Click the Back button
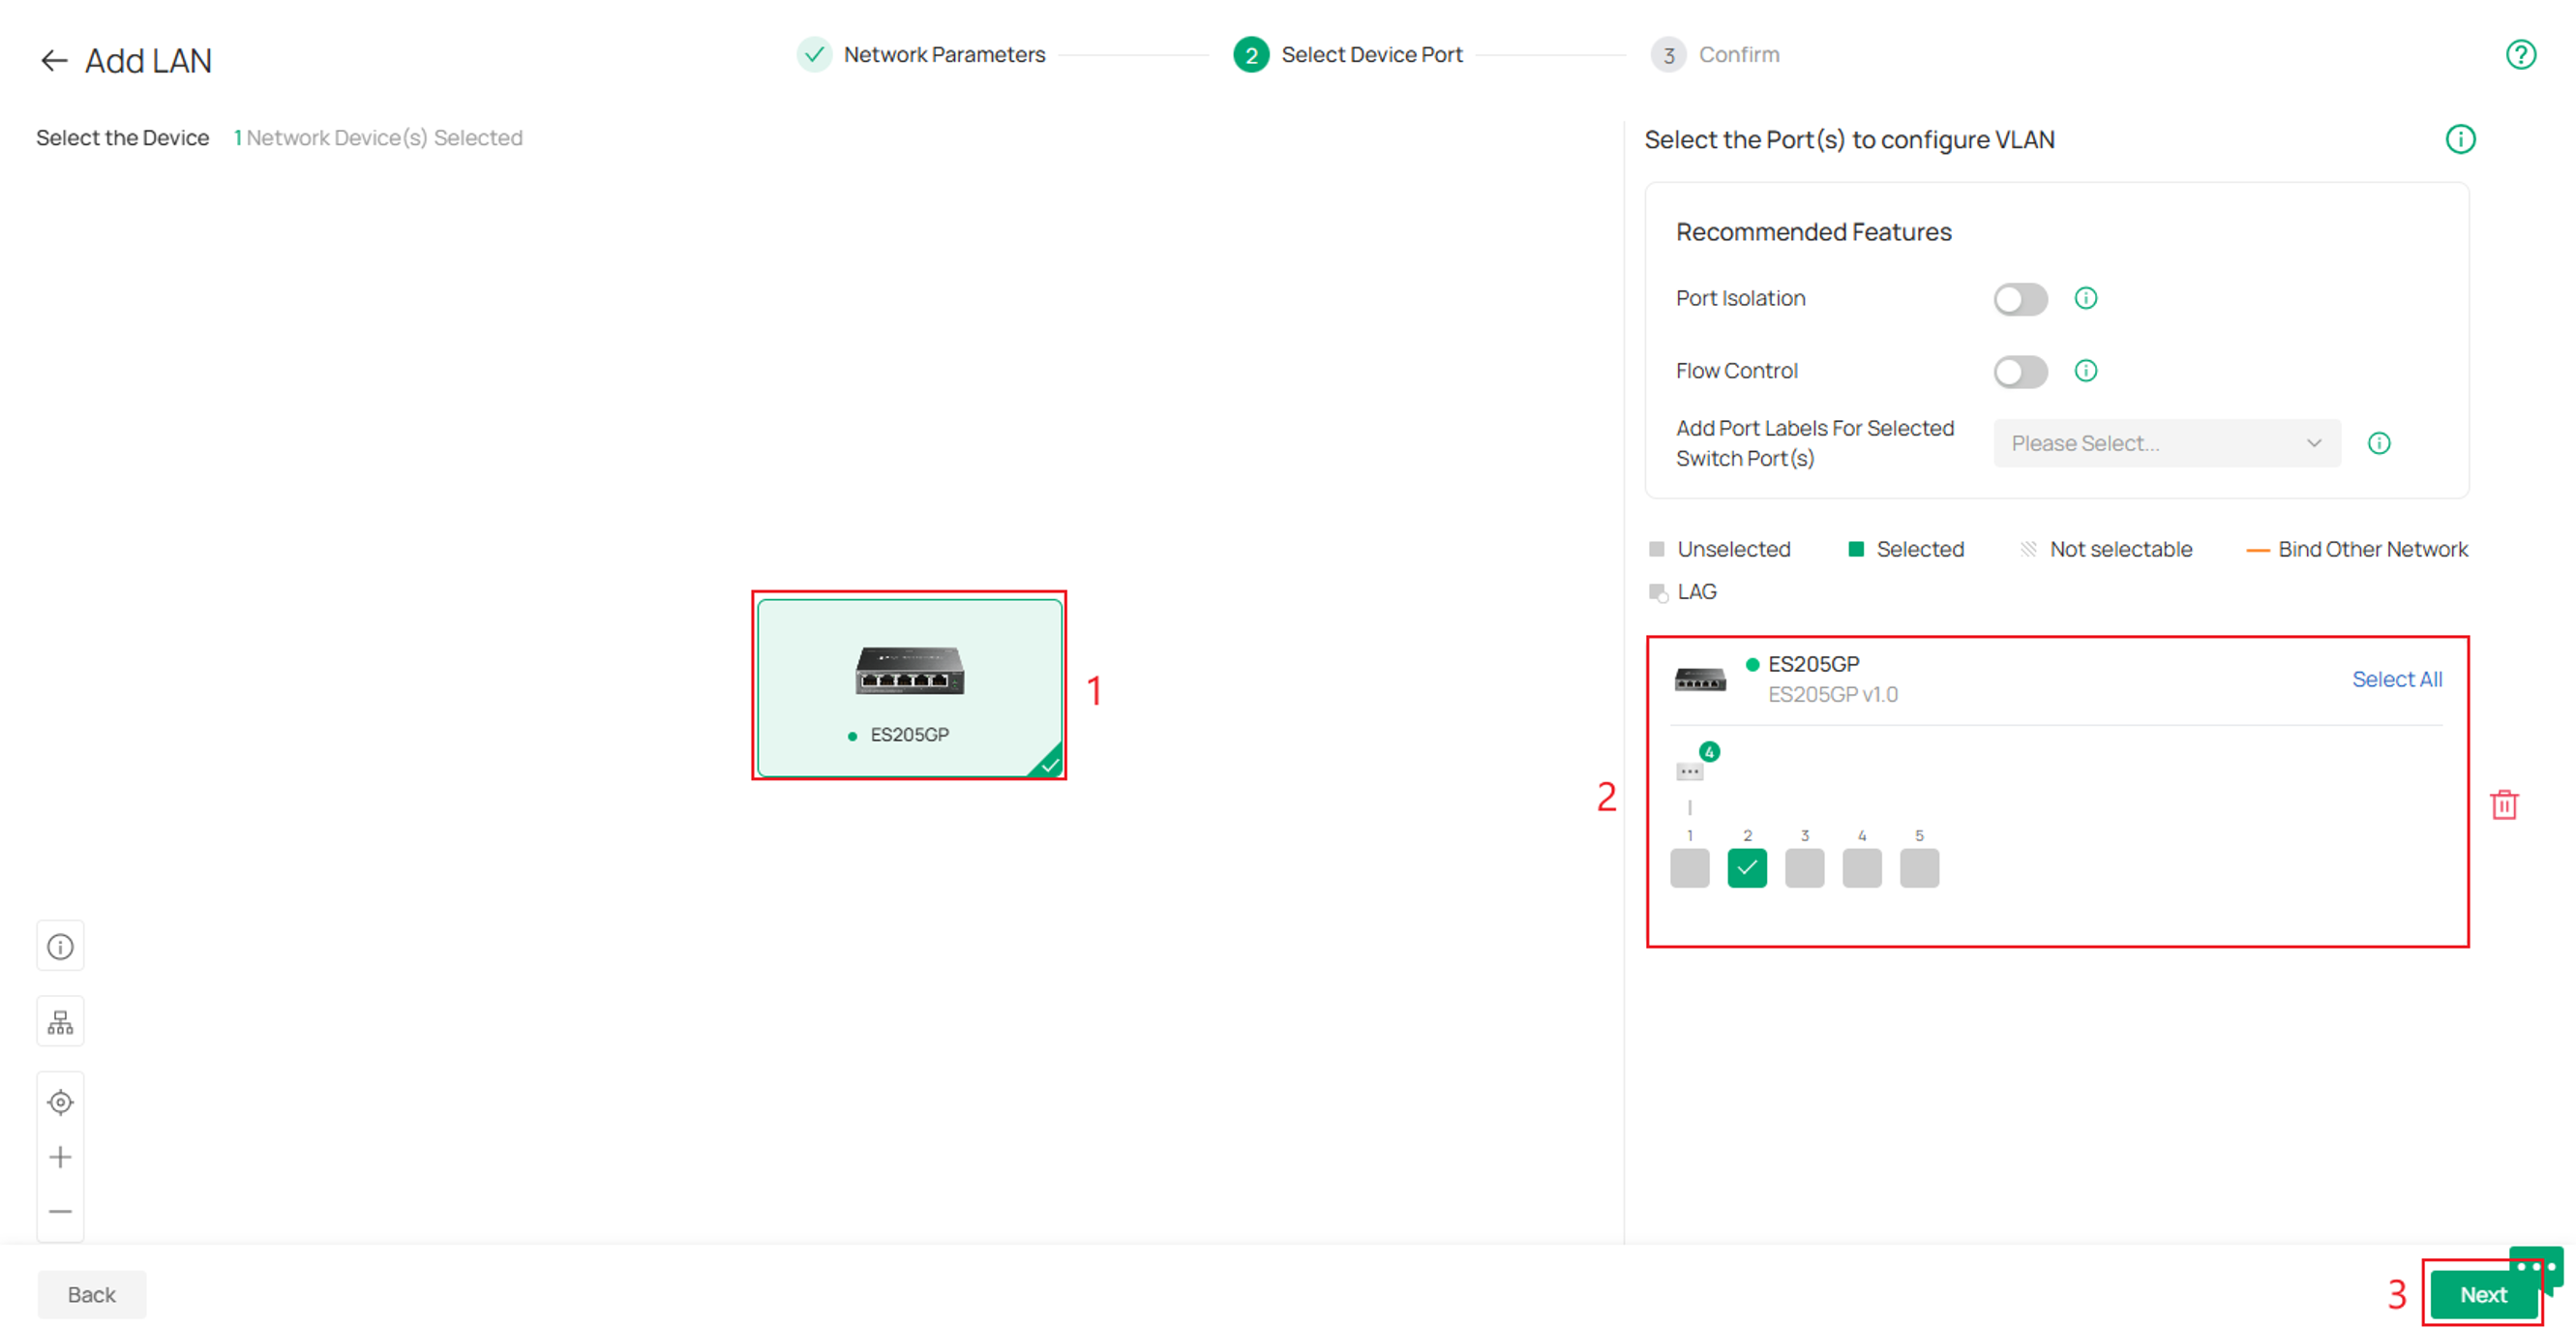This screenshot has height=1328, width=2576. point(92,1294)
